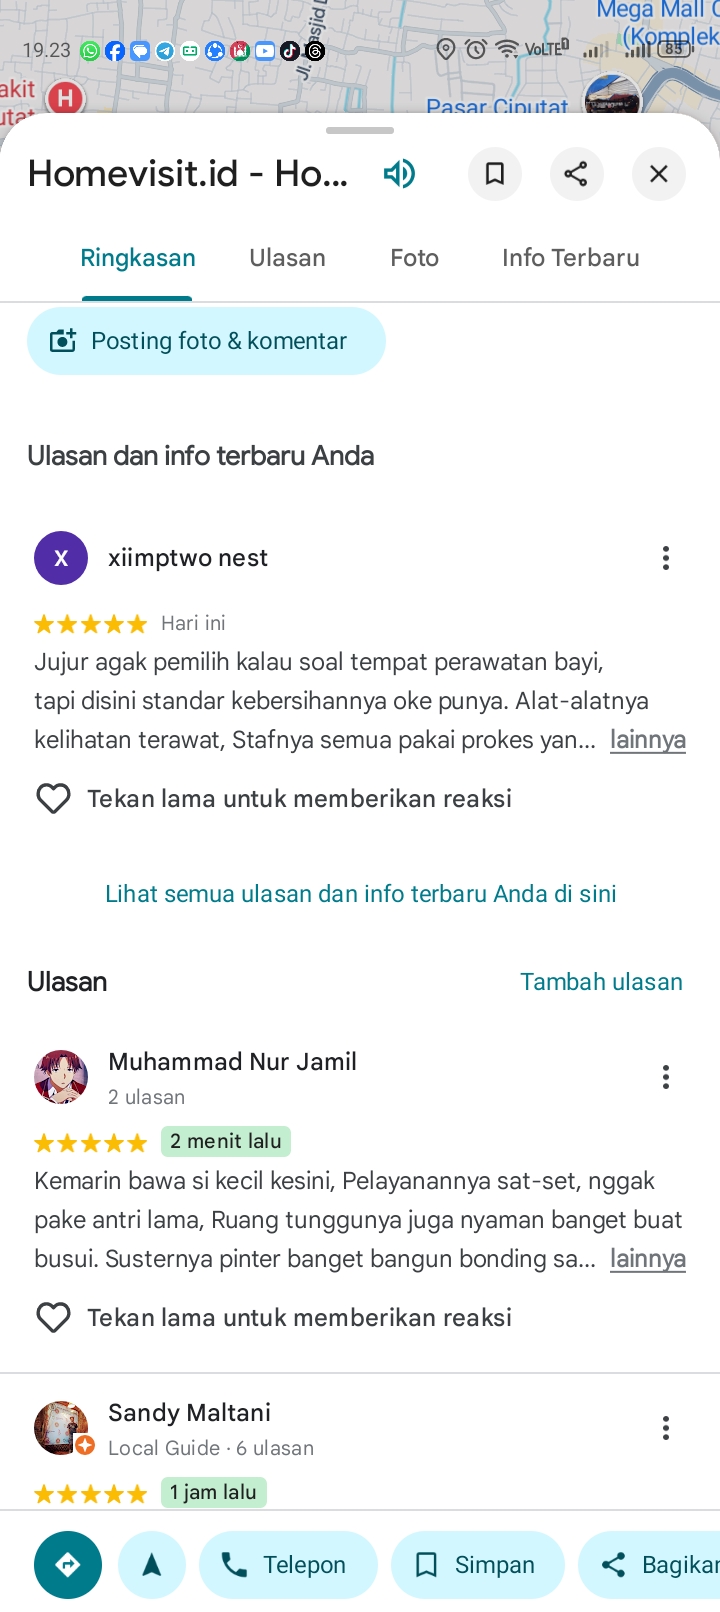The width and height of the screenshot is (720, 1612).
Task: Like xiimptwo nest's review with the heart icon
Action: [53, 798]
